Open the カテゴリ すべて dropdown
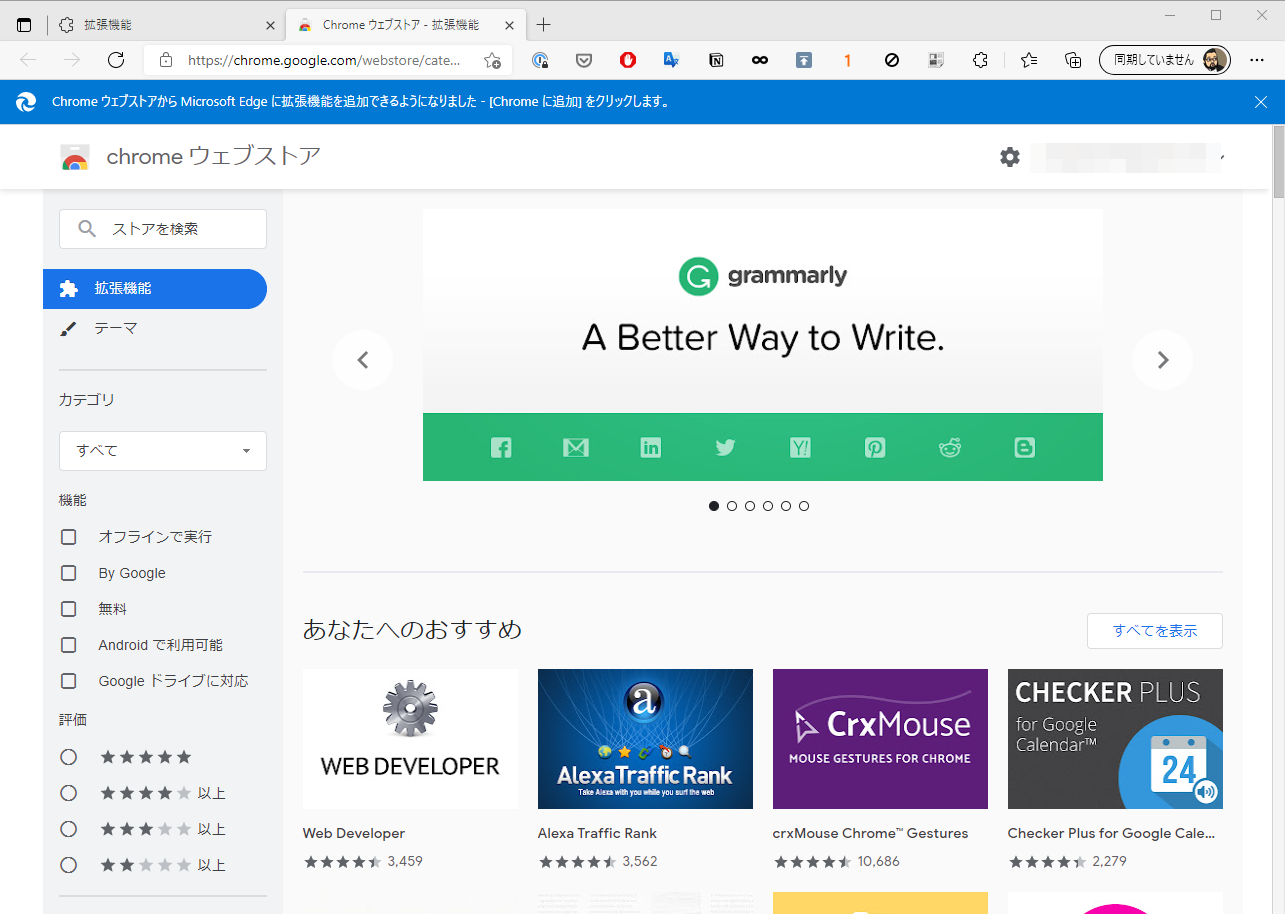 click(163, 451)
